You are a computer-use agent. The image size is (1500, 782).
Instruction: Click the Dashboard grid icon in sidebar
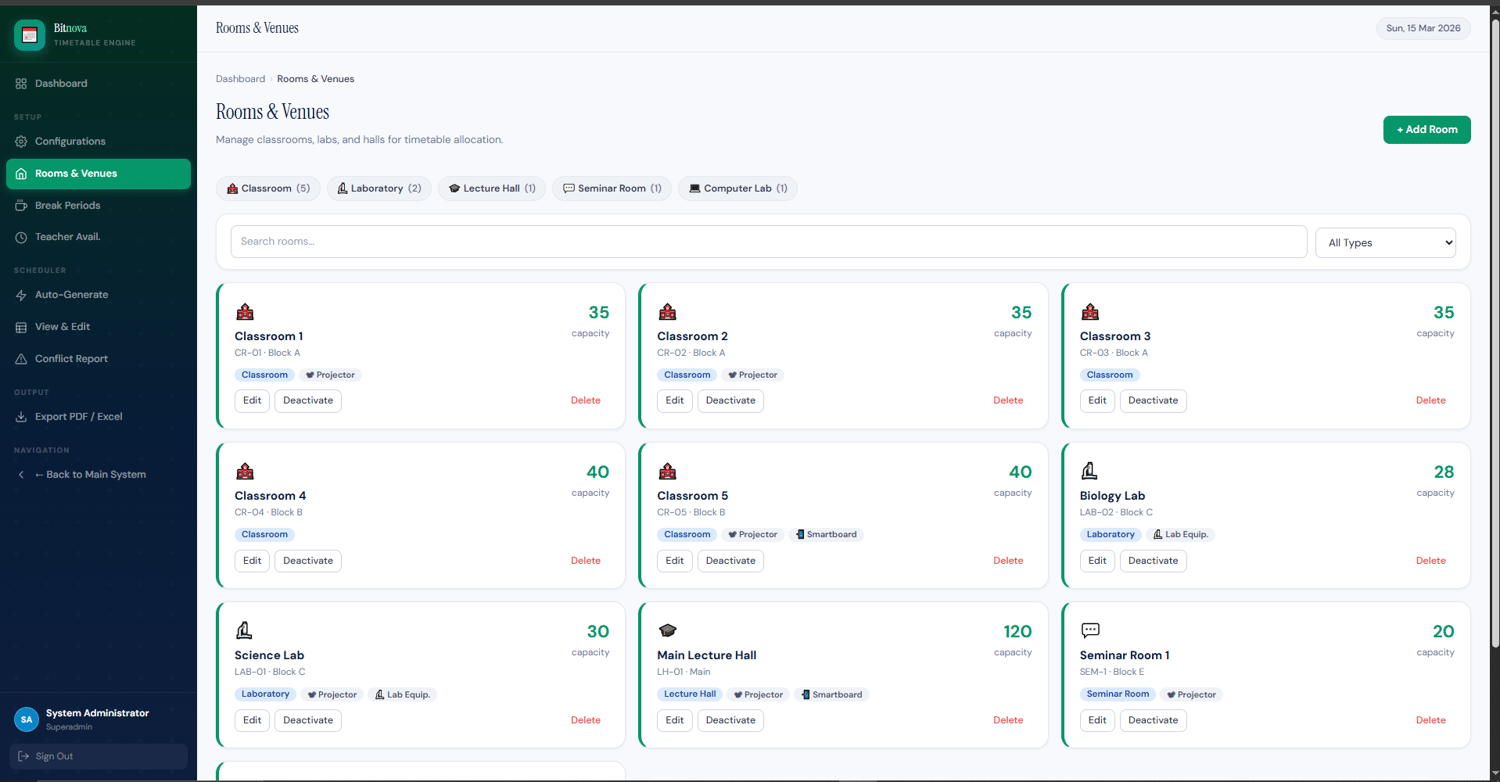click(21, 84)
